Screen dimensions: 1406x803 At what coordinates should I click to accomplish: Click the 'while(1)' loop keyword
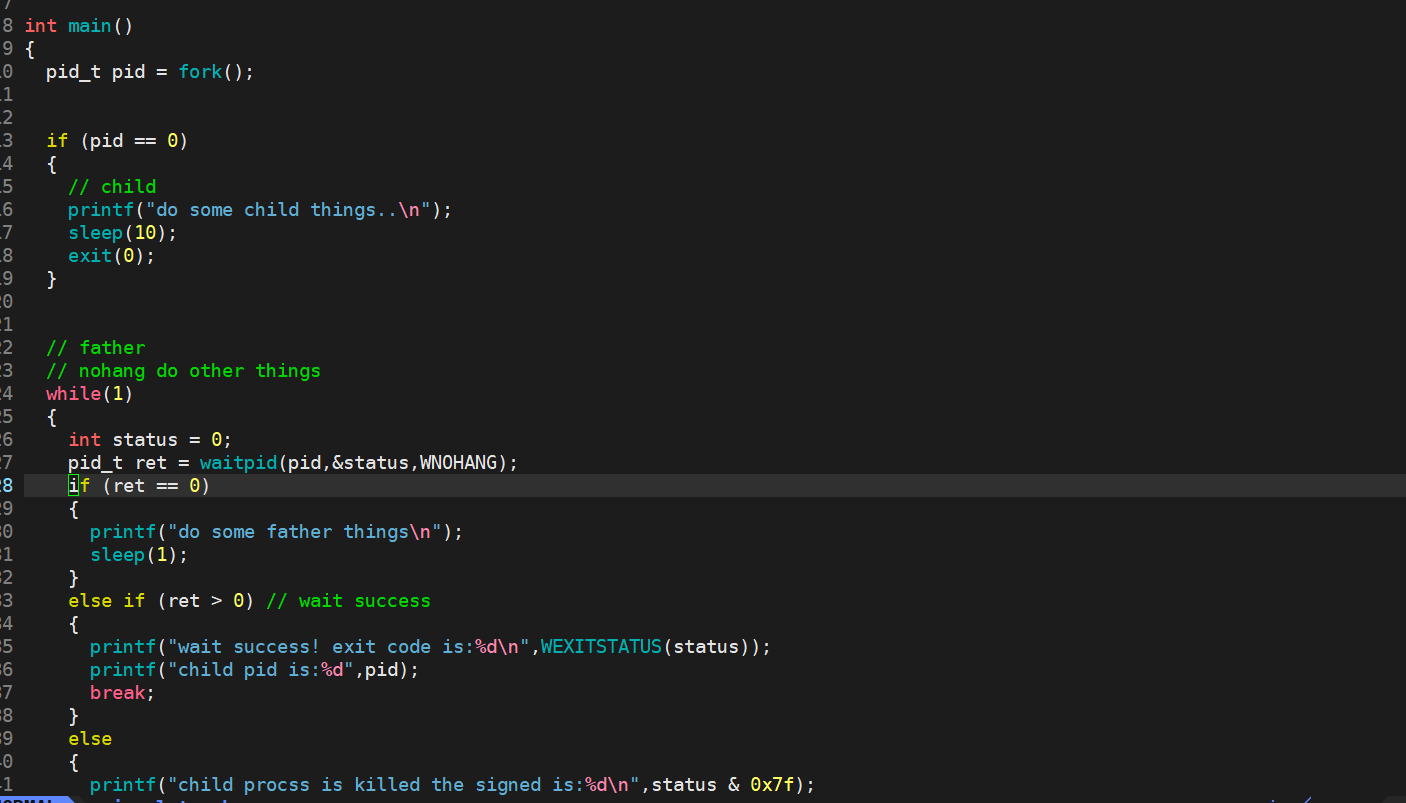(90, 394)
